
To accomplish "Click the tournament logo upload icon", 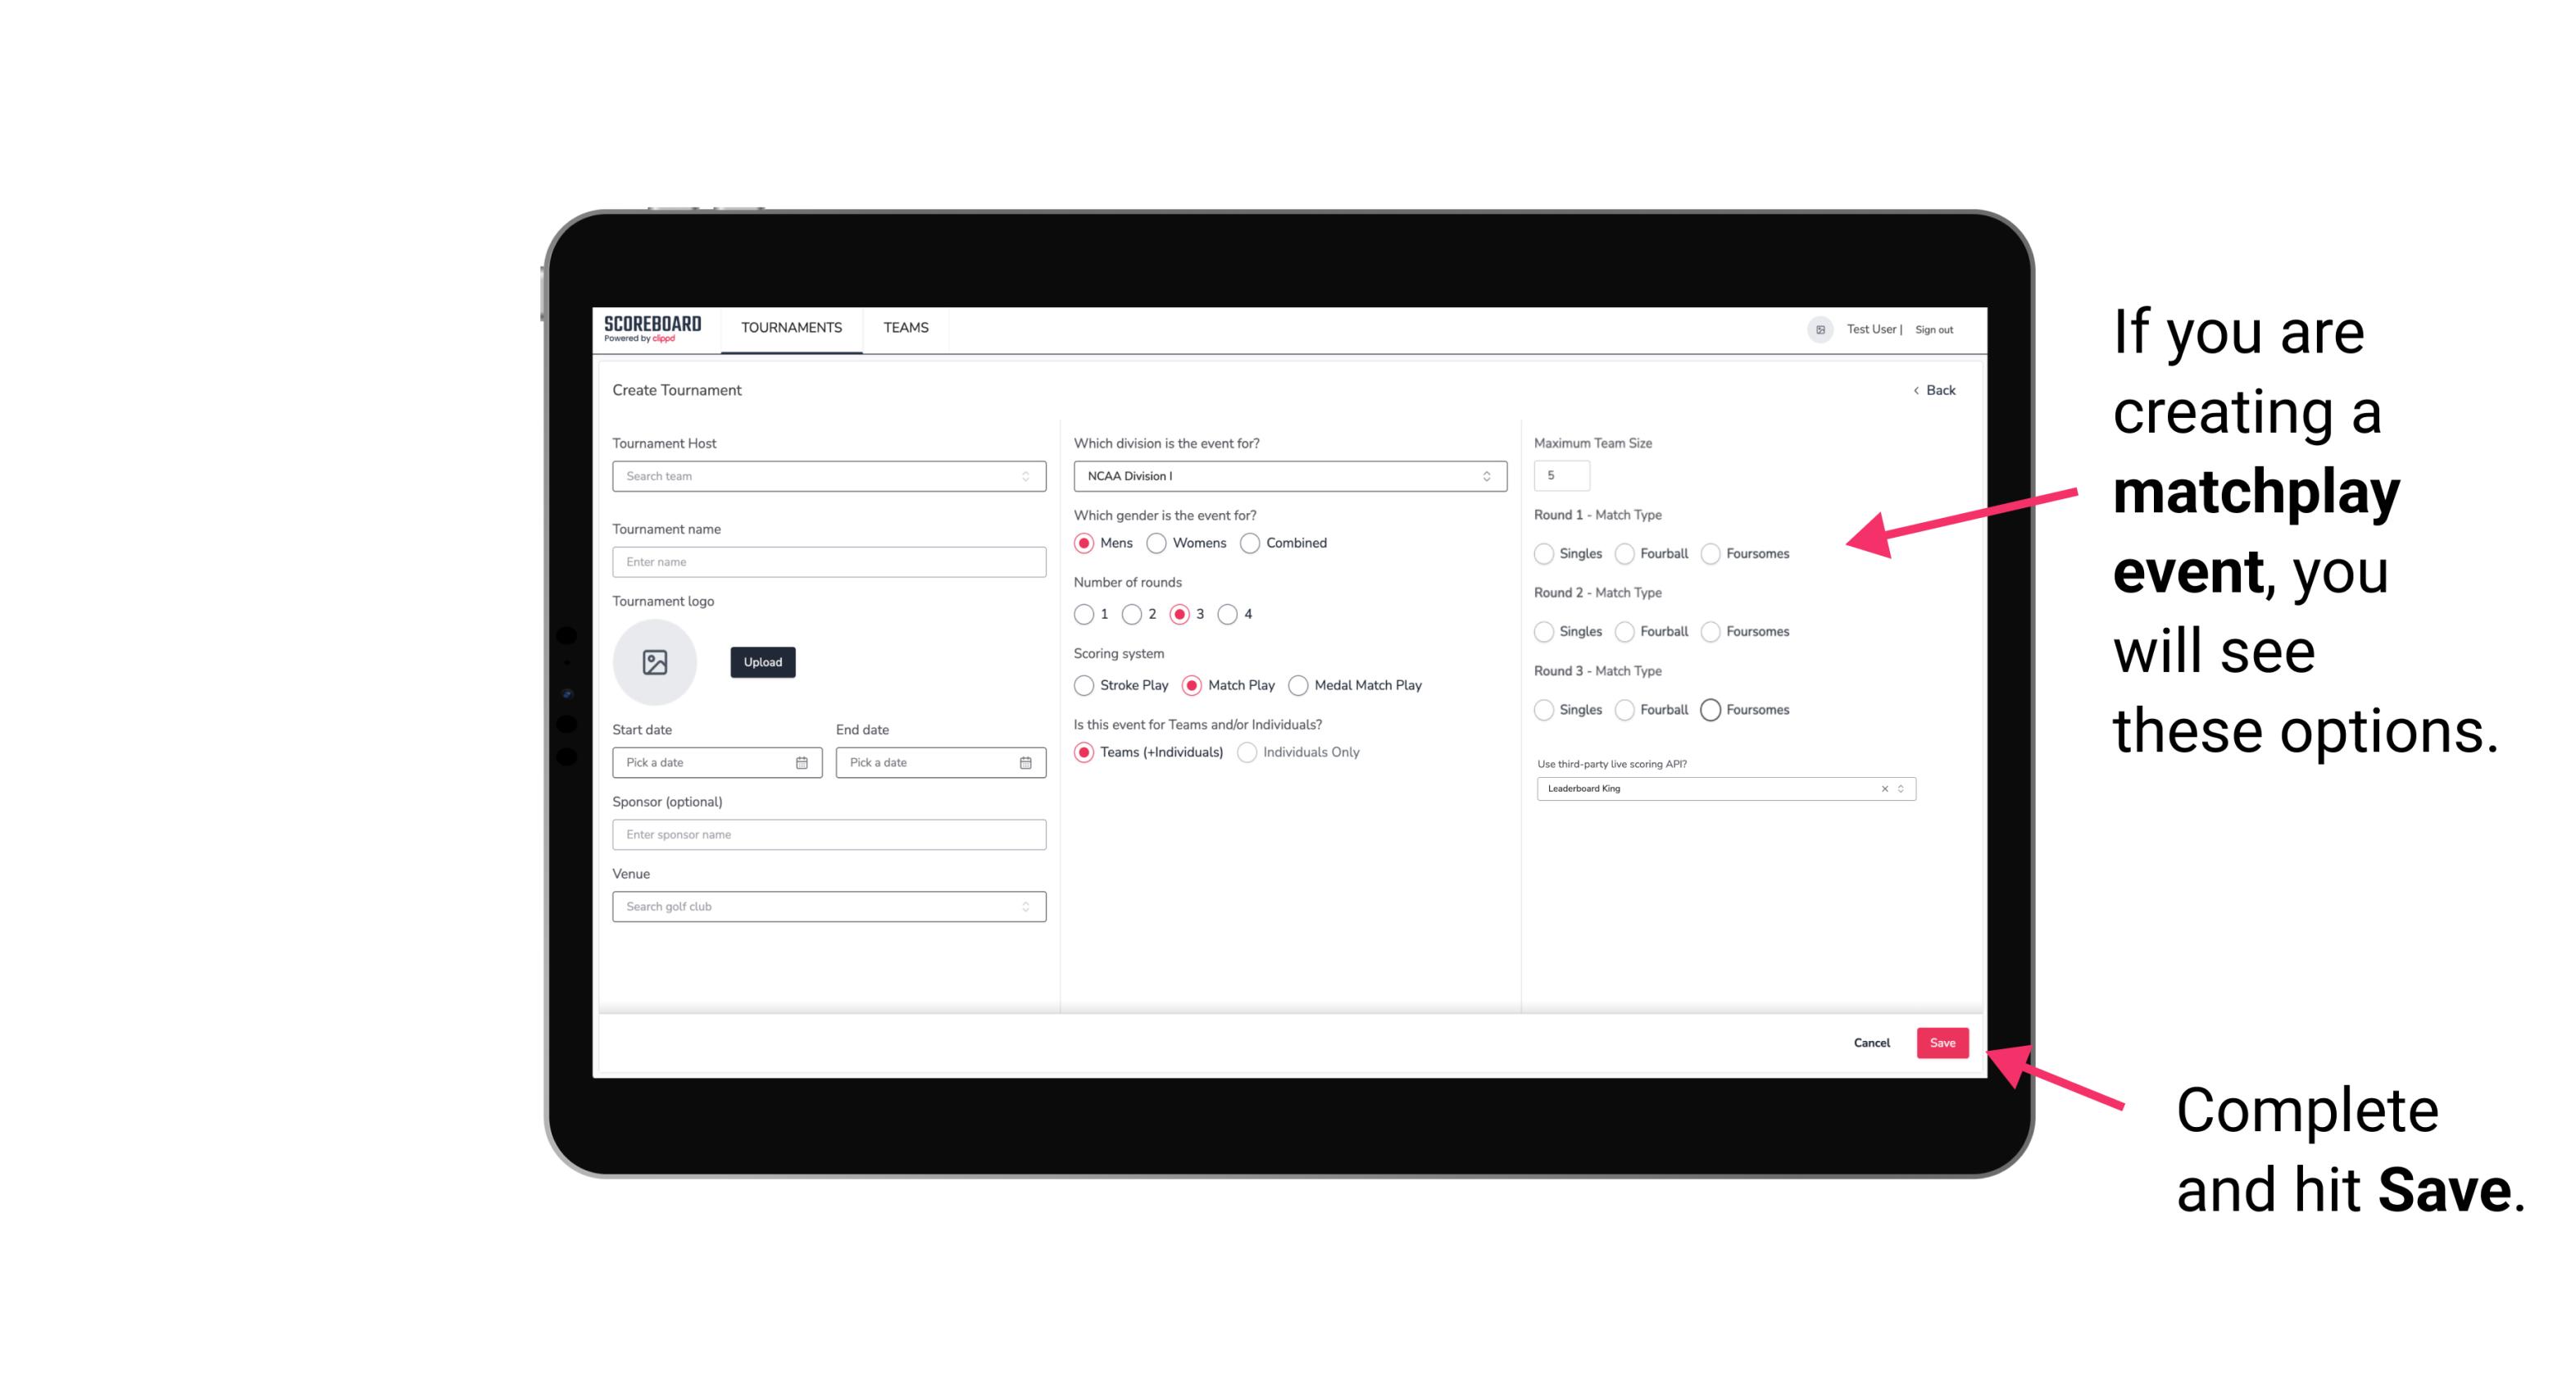I will coord(655,662).
